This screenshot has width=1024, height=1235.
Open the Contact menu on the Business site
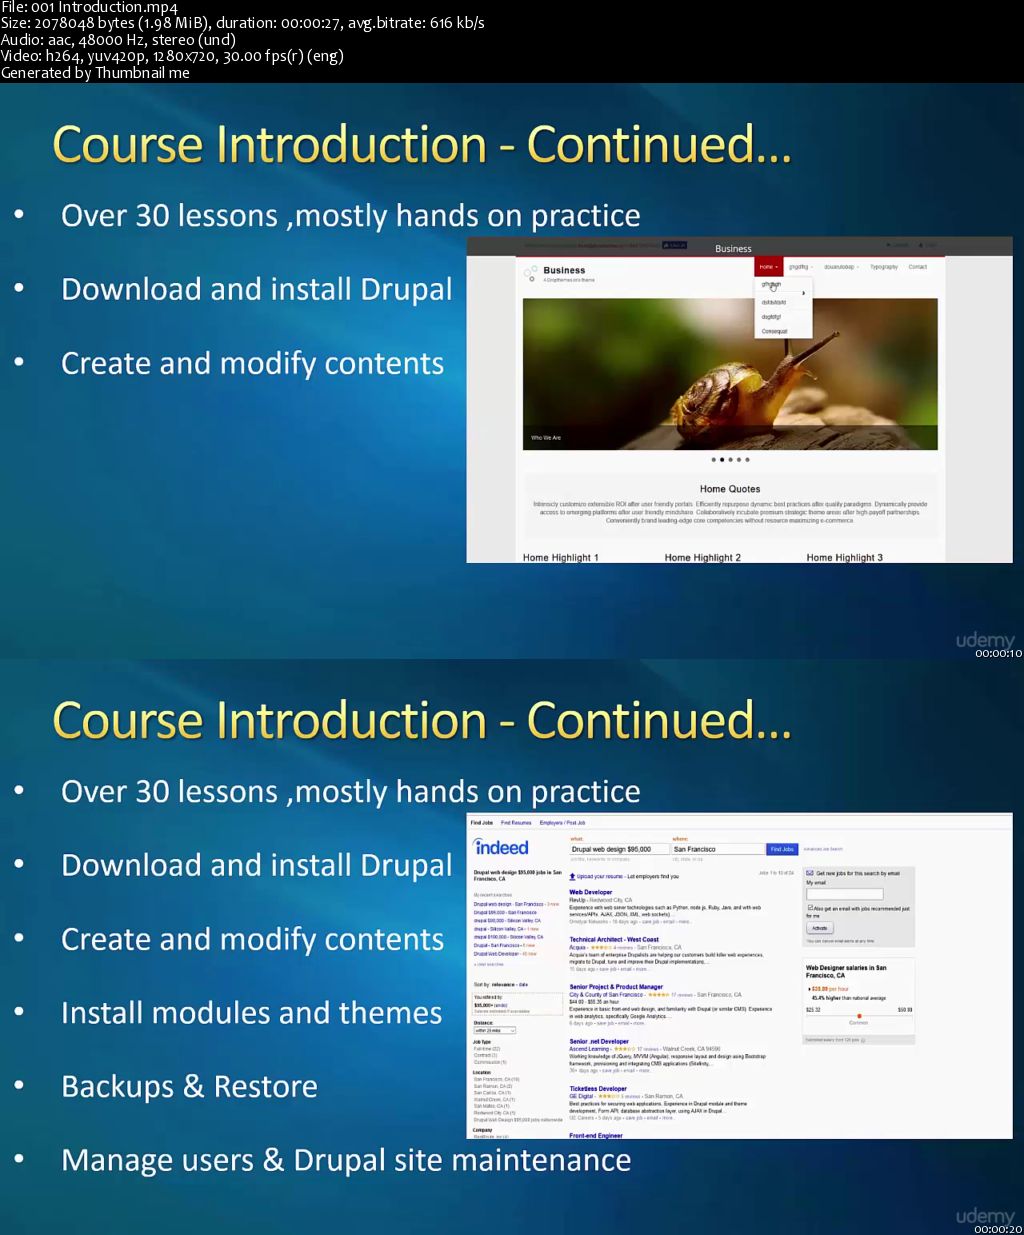click(x=918, y=267)
